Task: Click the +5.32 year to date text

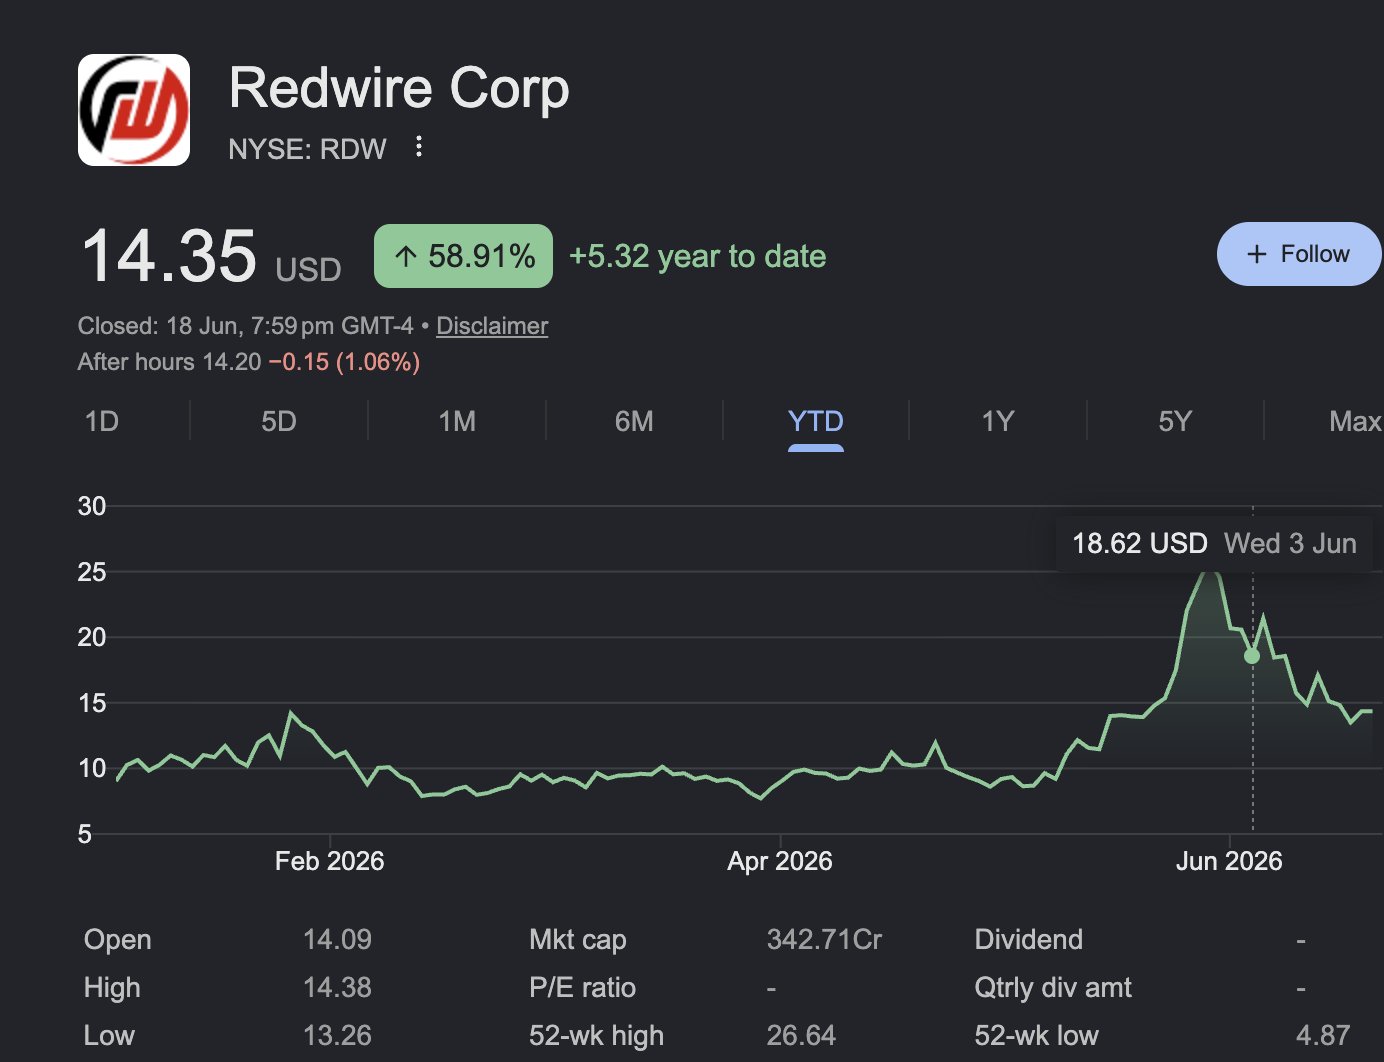Action: [x=697, y=256]
